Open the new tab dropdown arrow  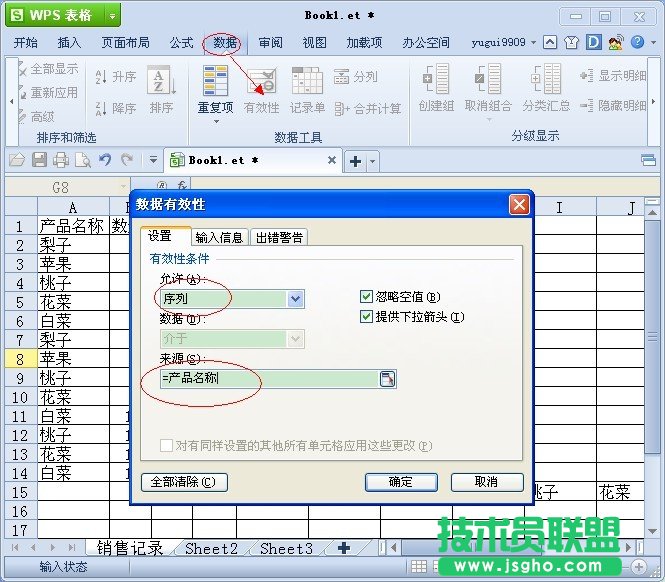coord(372,162)
